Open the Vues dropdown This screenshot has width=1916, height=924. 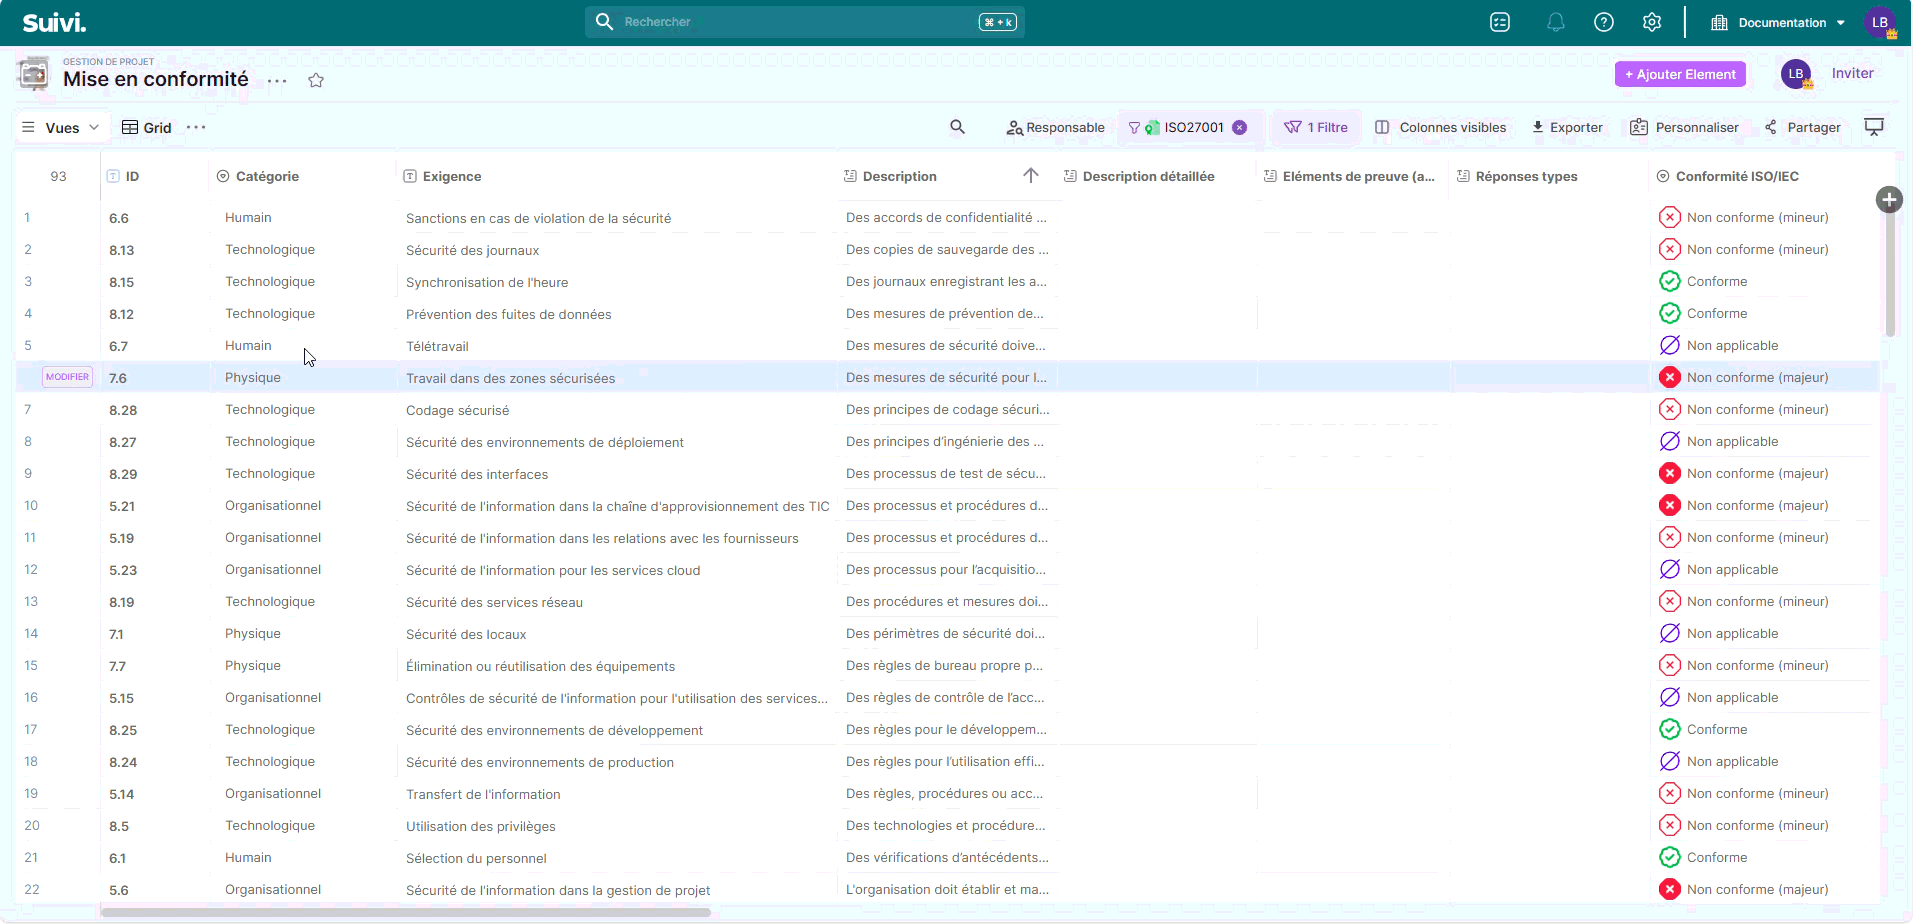click(62, 128)
